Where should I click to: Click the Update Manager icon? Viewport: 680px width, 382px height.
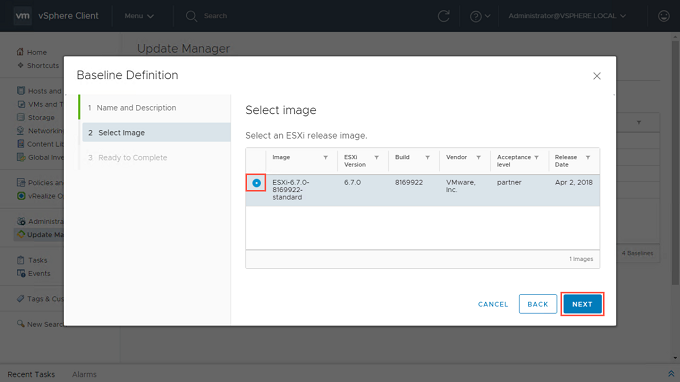tap(20, 234)
